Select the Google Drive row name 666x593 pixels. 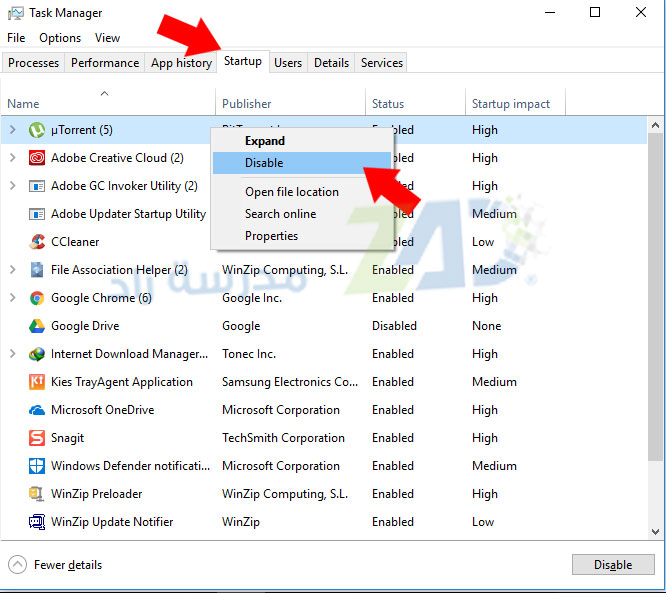point(85,326)
